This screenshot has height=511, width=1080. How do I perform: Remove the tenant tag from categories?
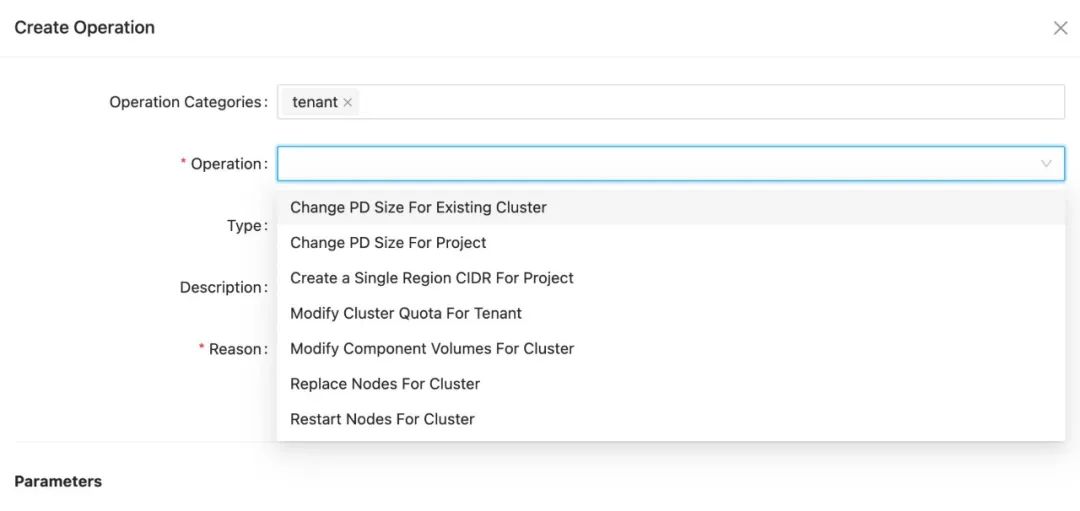[x=348, y=102]
